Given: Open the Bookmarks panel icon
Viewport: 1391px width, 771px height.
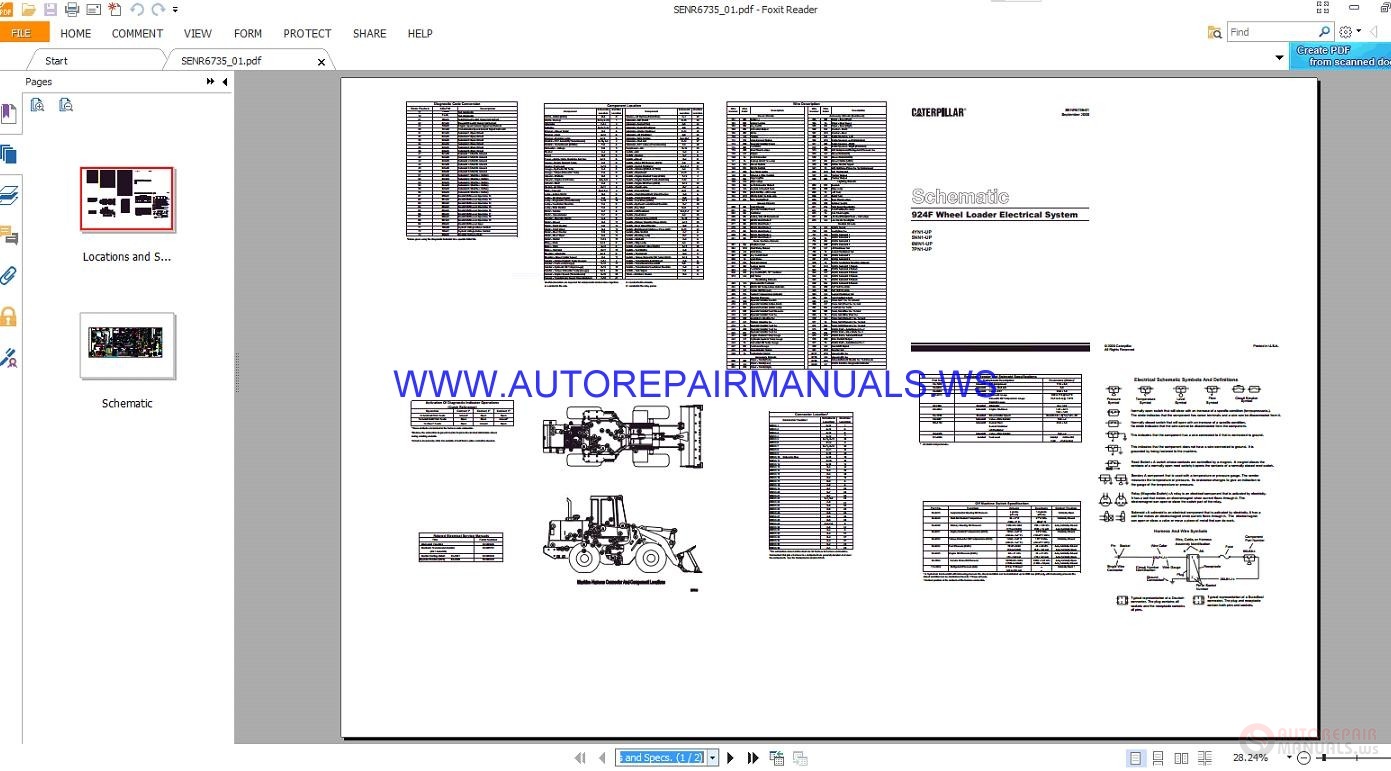Looking at the screenshot, I should (9, 114).
